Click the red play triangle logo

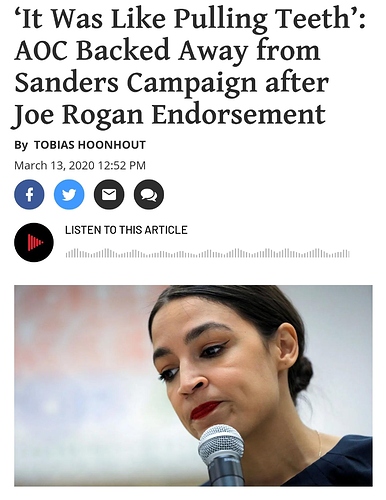point(35,242)
